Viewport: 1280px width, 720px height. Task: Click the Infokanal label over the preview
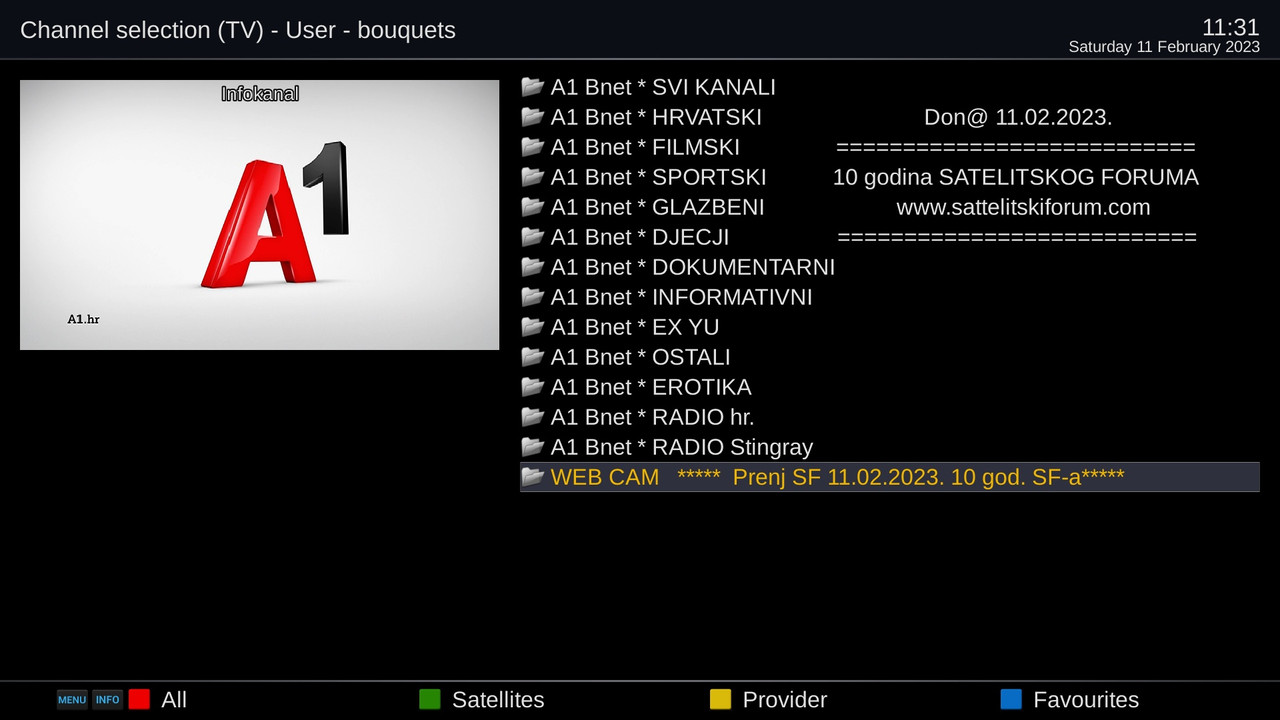(x=260, y=94)
